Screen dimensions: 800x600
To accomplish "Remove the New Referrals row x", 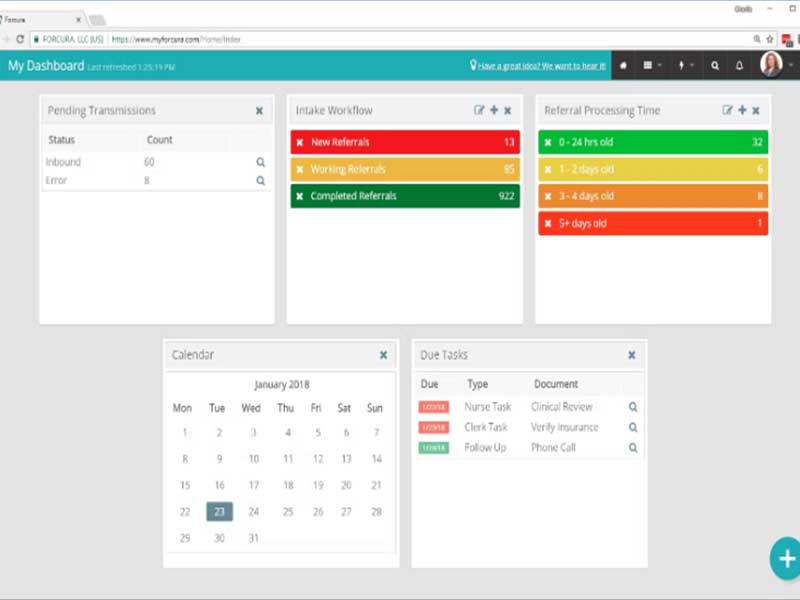I will pyautogui.click(x=300, y=142).
